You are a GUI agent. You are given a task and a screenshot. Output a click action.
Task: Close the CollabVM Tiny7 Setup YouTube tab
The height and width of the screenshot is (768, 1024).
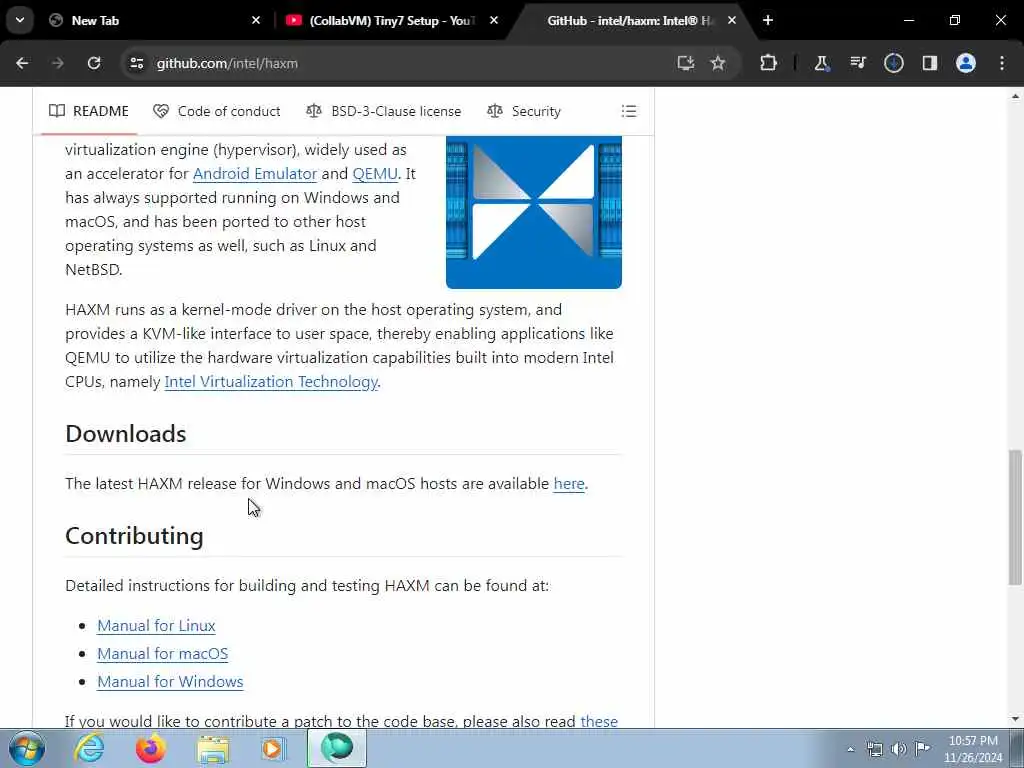[x=494, y=20]
